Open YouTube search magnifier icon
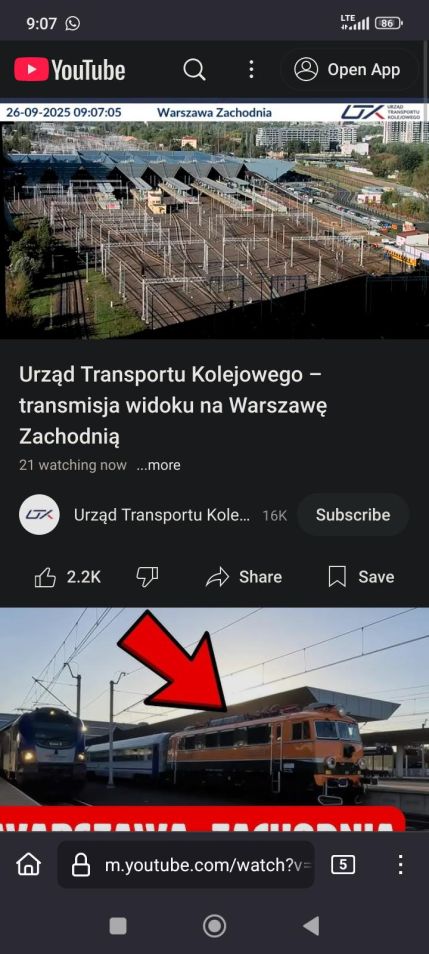 click(x=194, y=70)
